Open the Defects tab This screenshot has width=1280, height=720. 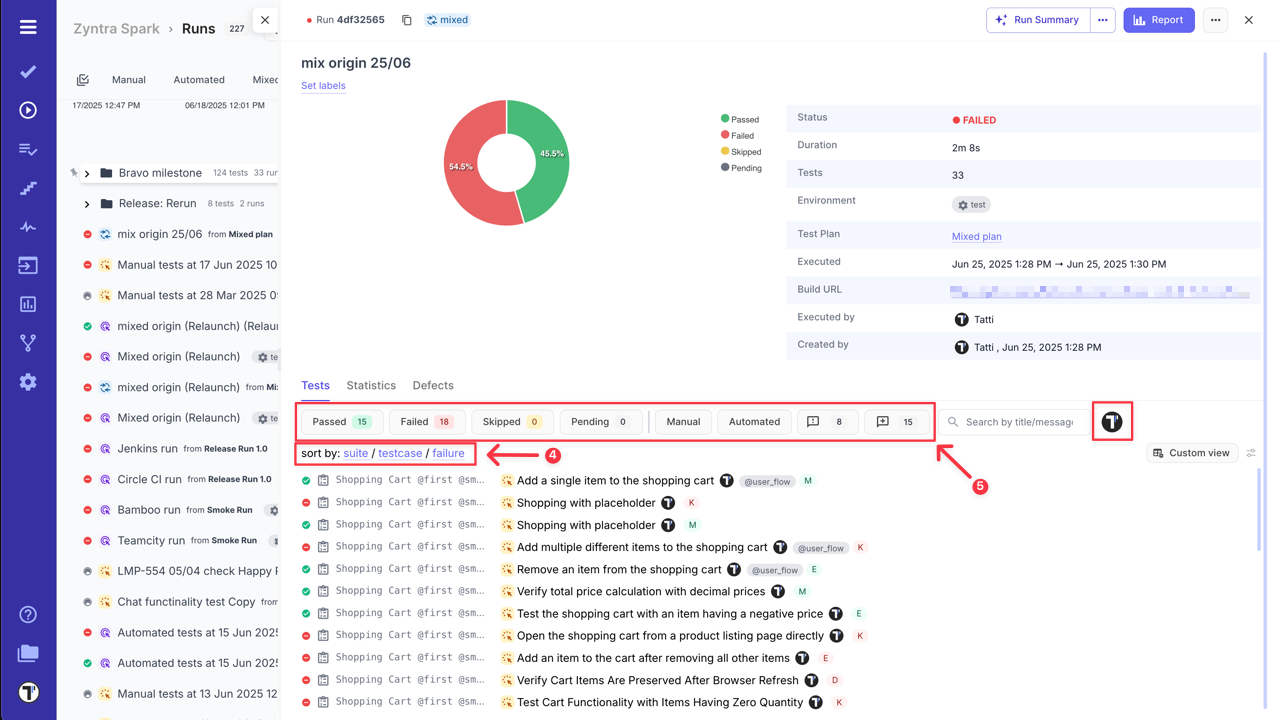tap(432, 385)
